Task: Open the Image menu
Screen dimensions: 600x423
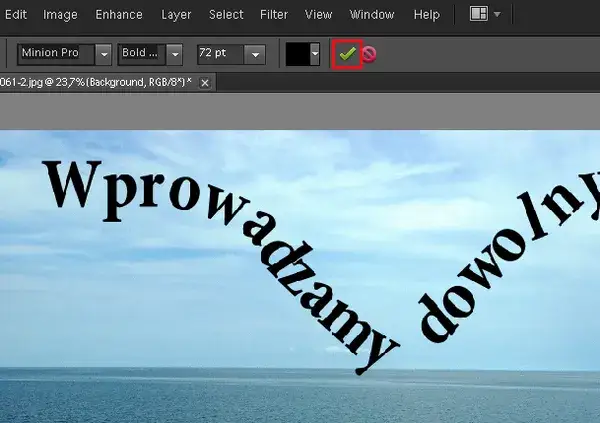Action: point(60,15)
